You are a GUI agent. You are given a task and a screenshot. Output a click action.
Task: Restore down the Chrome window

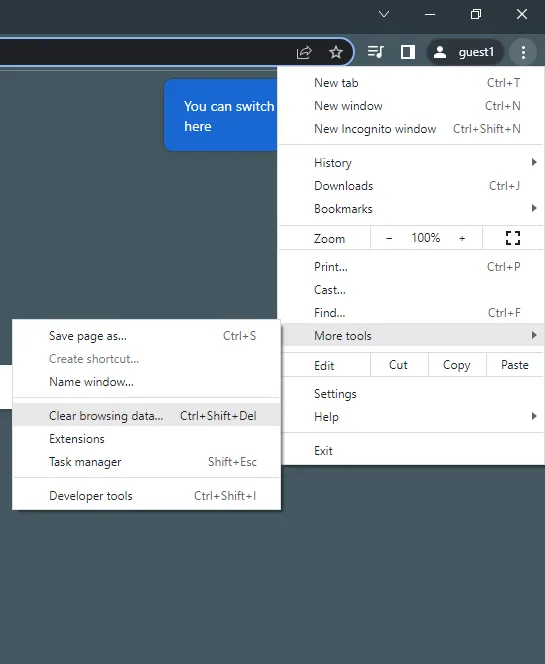click(x=476, y=14)
